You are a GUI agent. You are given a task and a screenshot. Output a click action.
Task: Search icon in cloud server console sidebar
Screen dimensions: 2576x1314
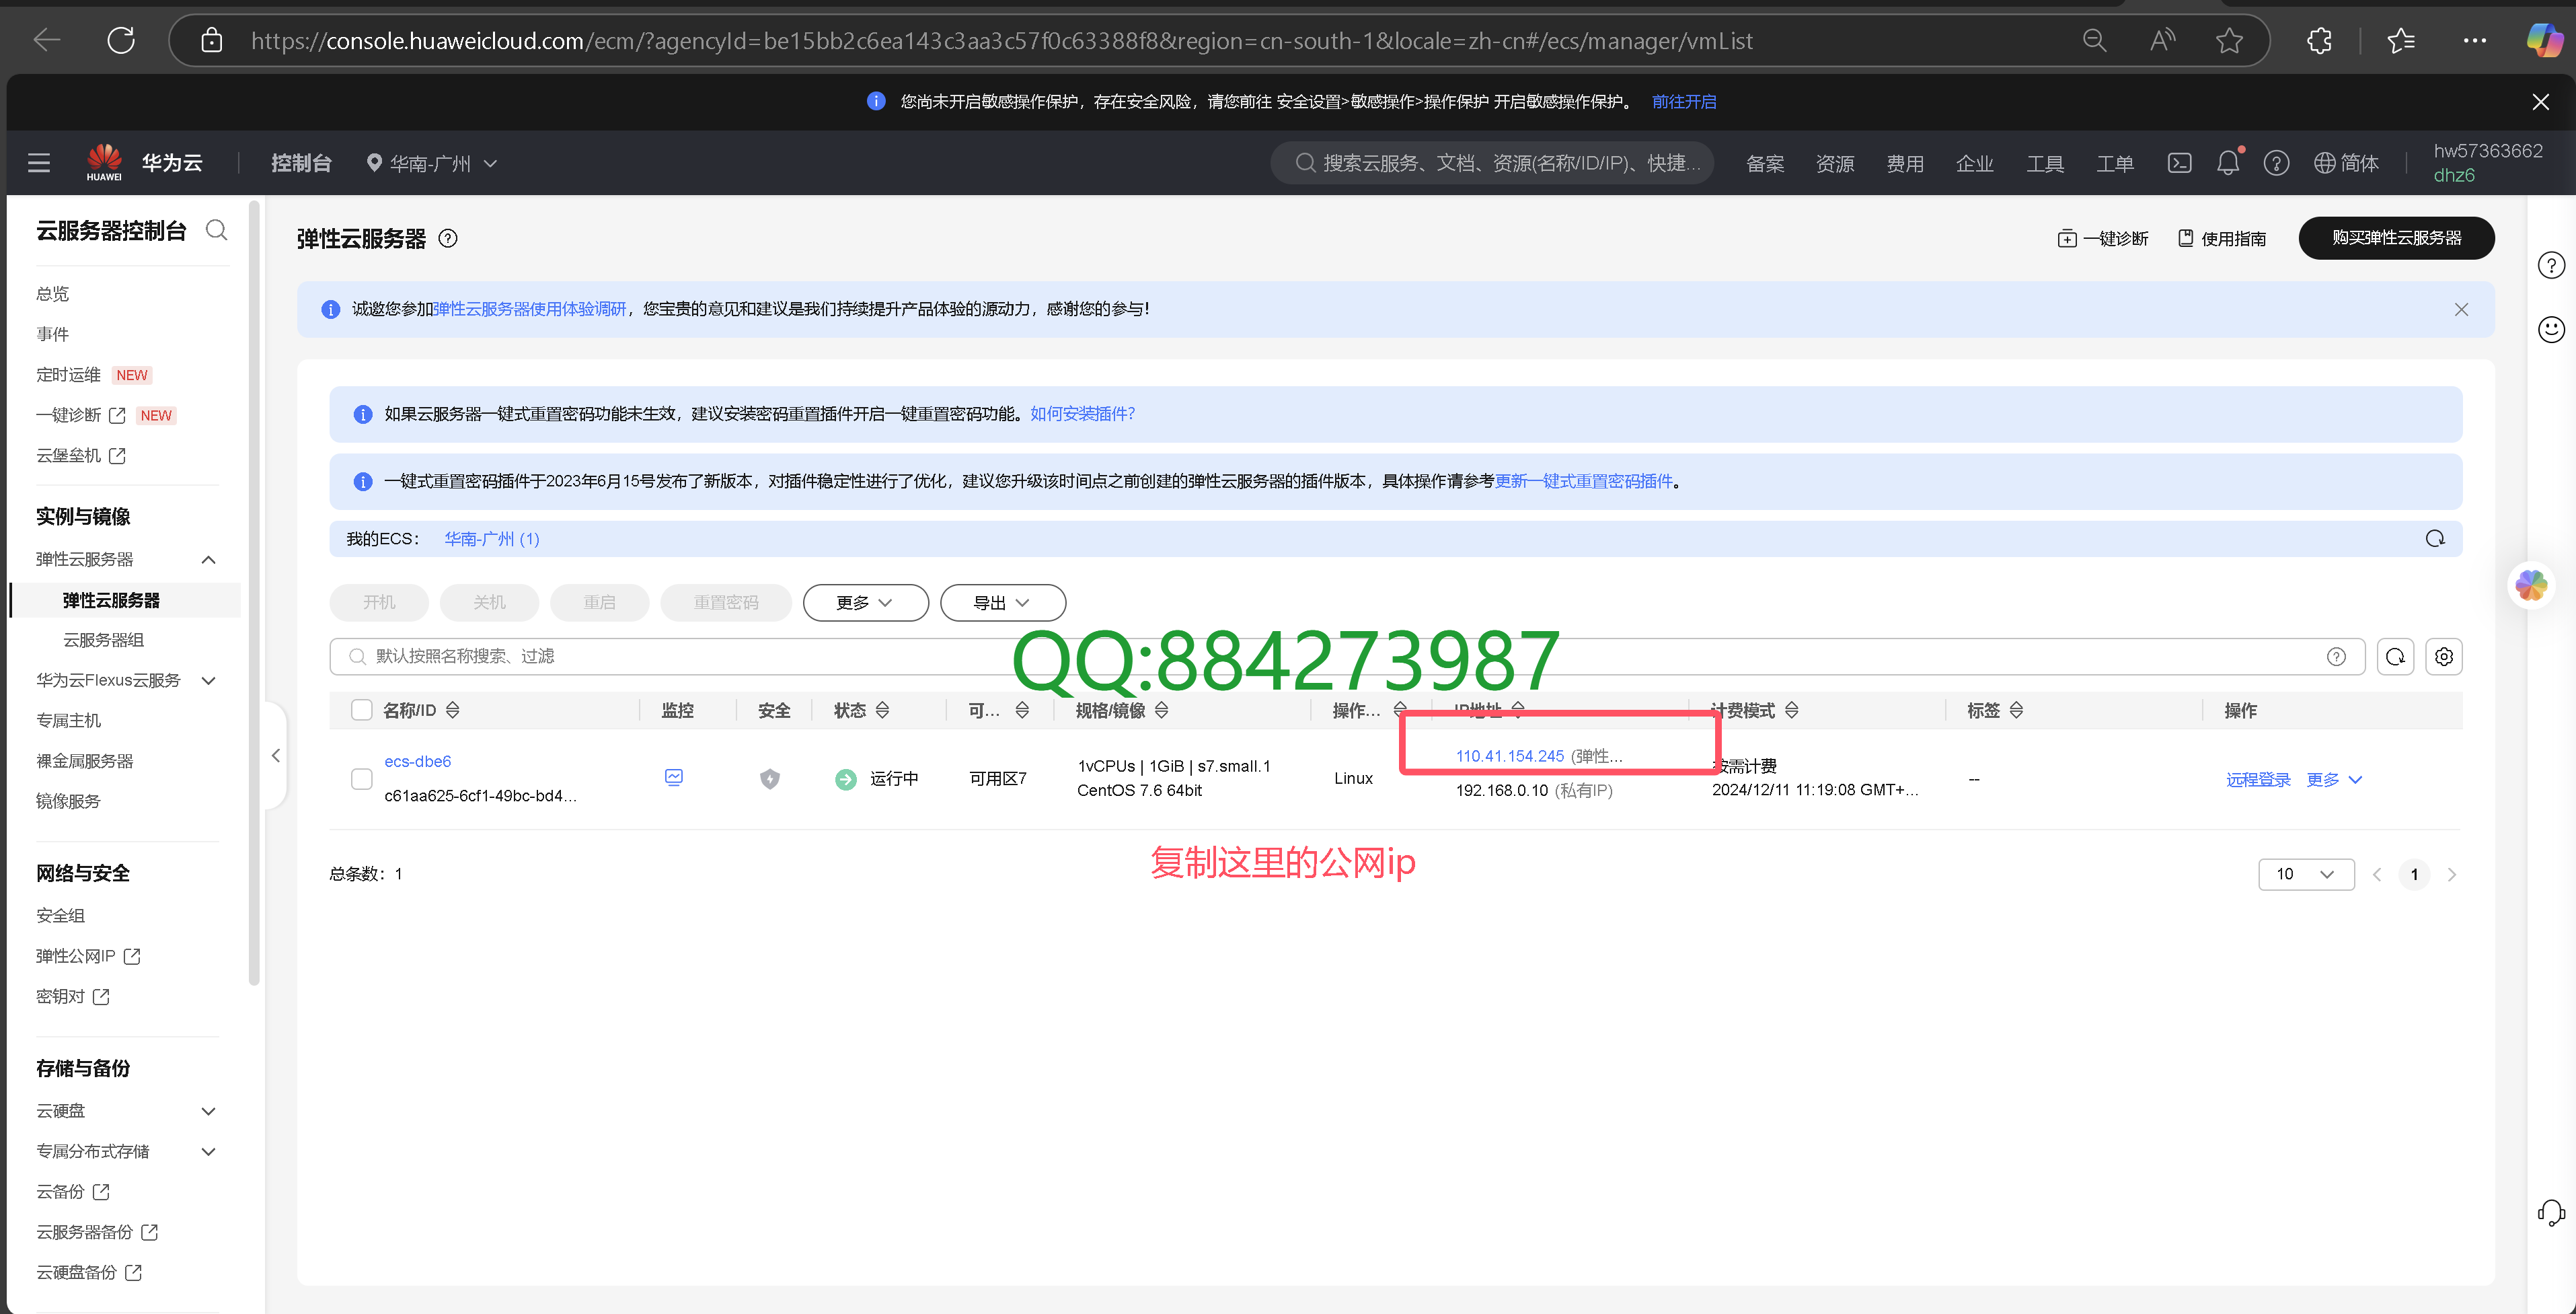(x=217, y=231)
